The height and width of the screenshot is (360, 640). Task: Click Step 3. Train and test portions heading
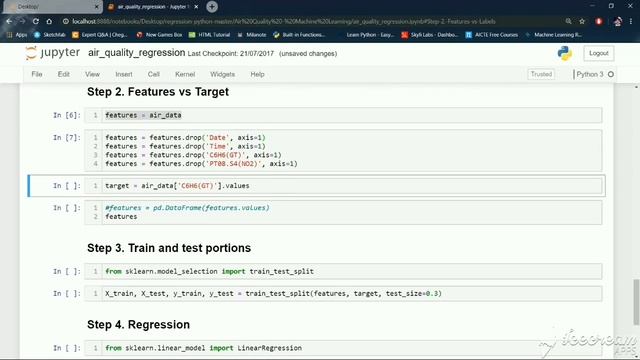169,248
